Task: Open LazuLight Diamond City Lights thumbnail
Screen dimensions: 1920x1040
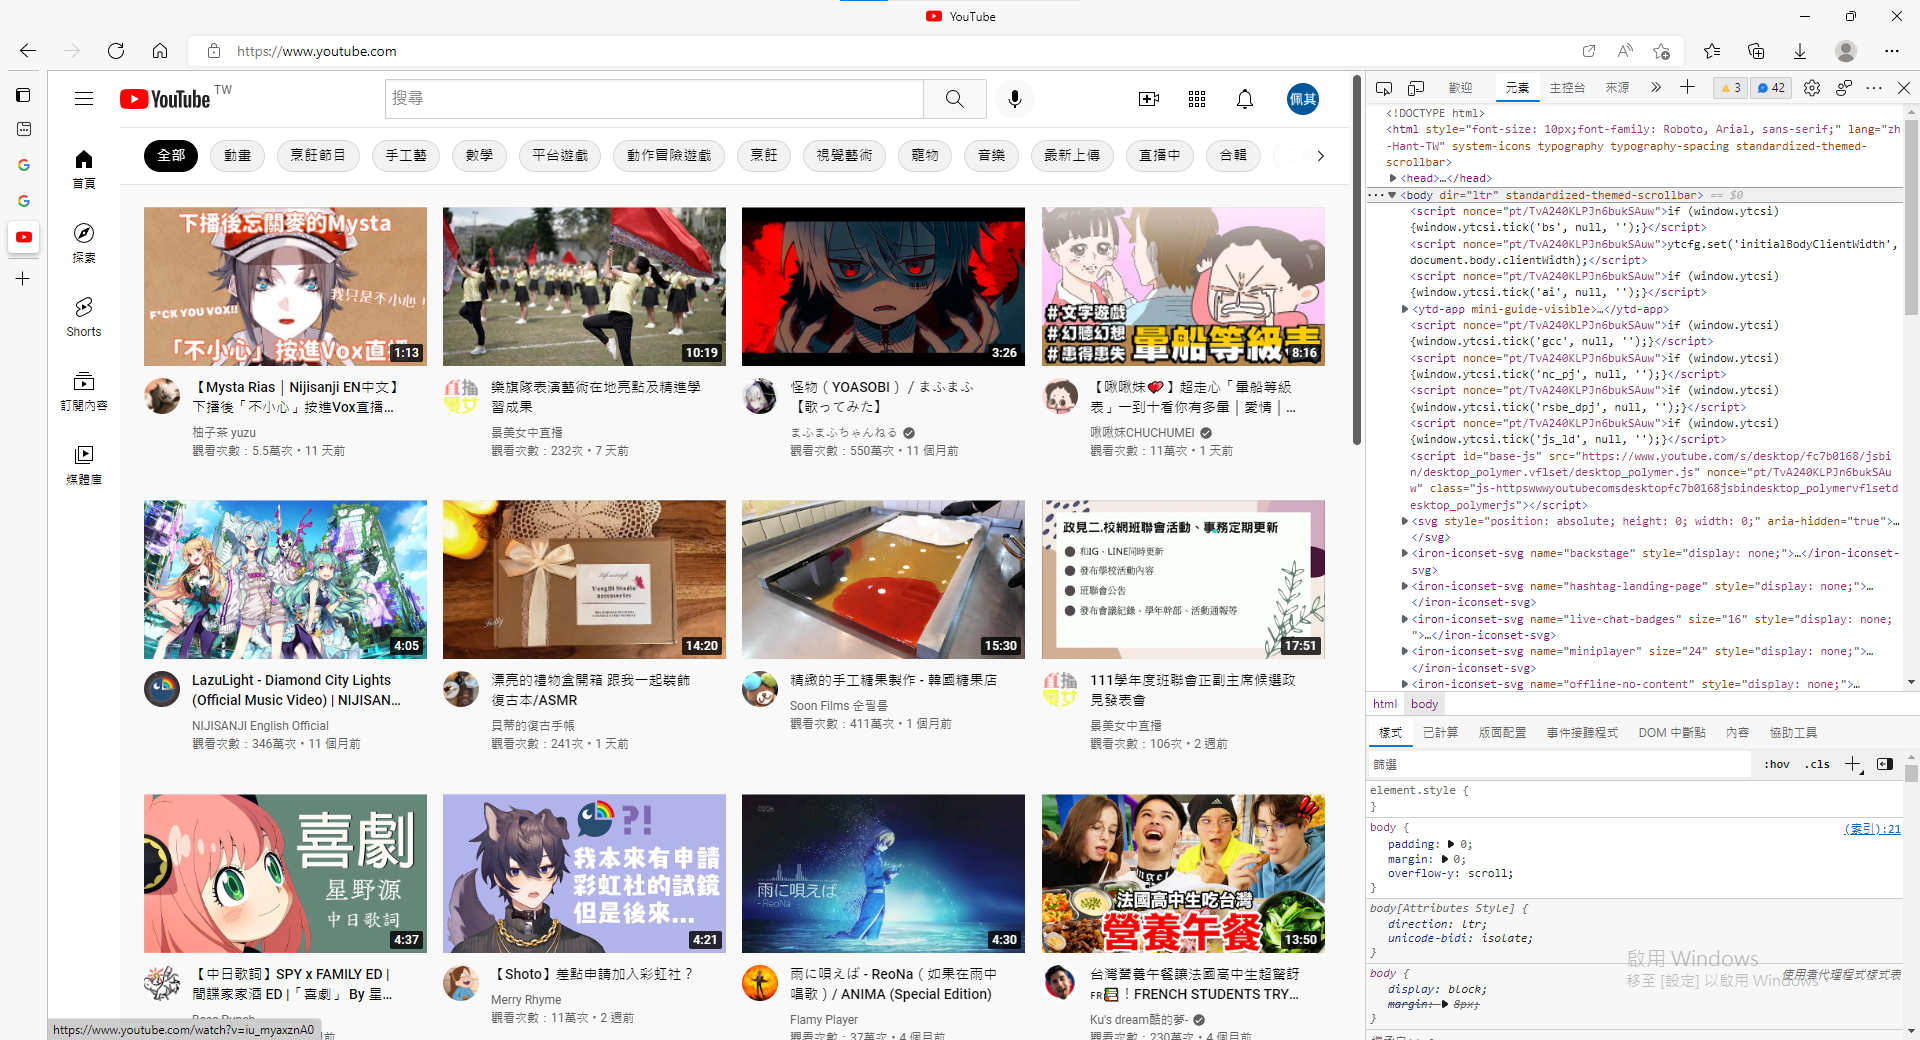Action: [x=285, y=580]
